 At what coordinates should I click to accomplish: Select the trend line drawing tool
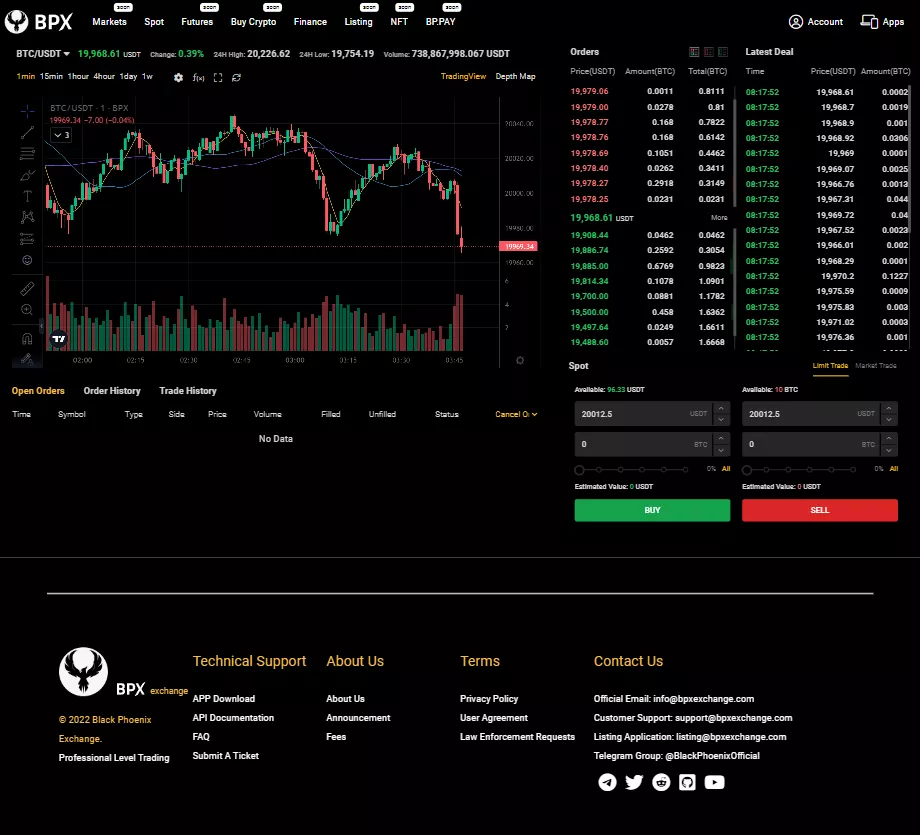tap(27, 132)
